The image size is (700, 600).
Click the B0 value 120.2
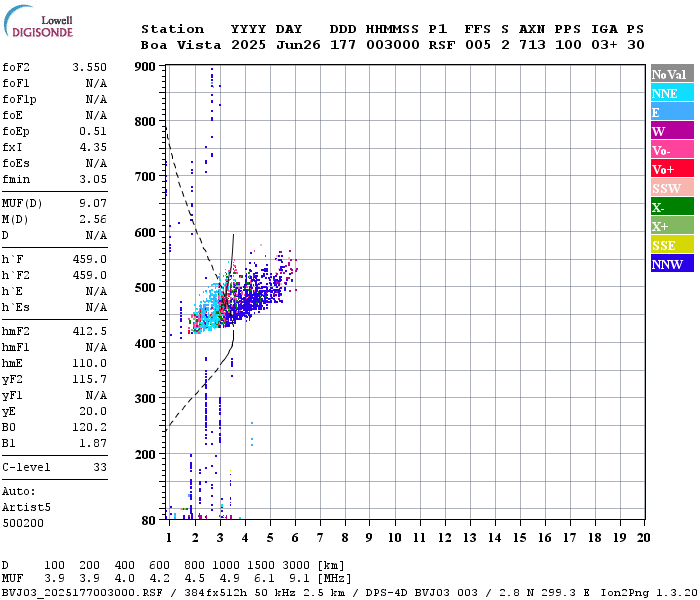tap(90, 428)
